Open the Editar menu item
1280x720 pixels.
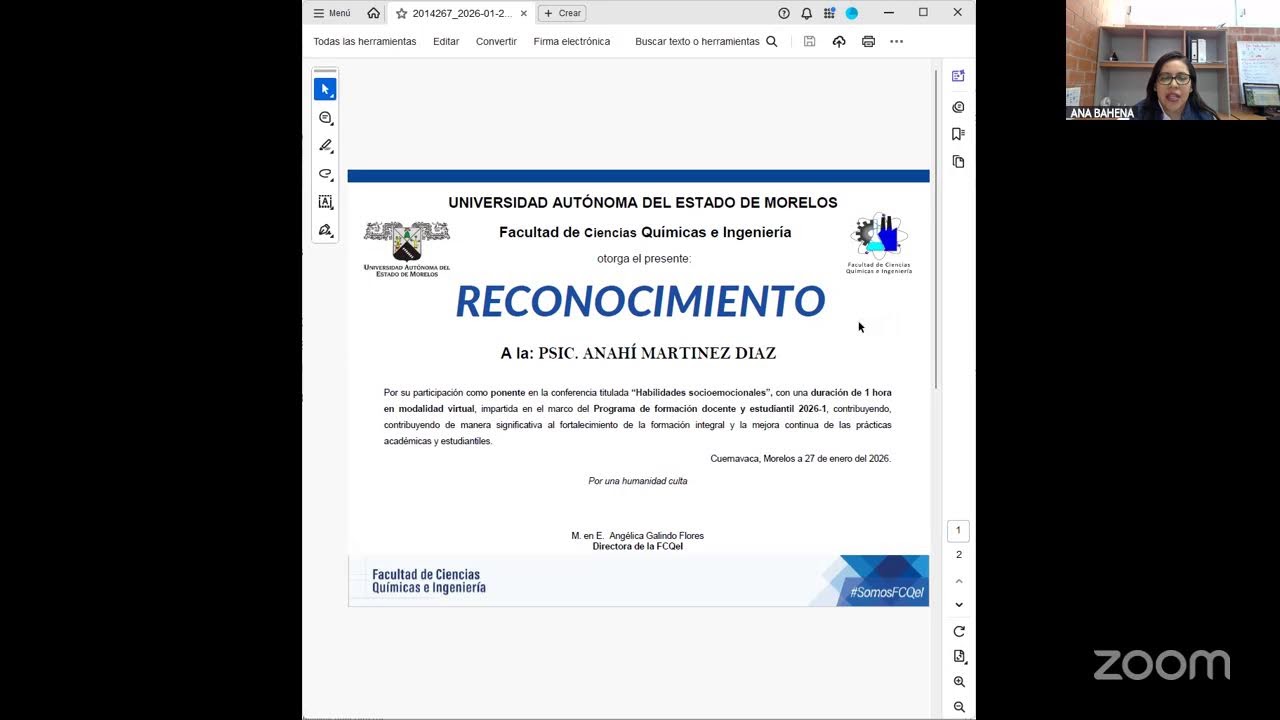pos(446,41)
